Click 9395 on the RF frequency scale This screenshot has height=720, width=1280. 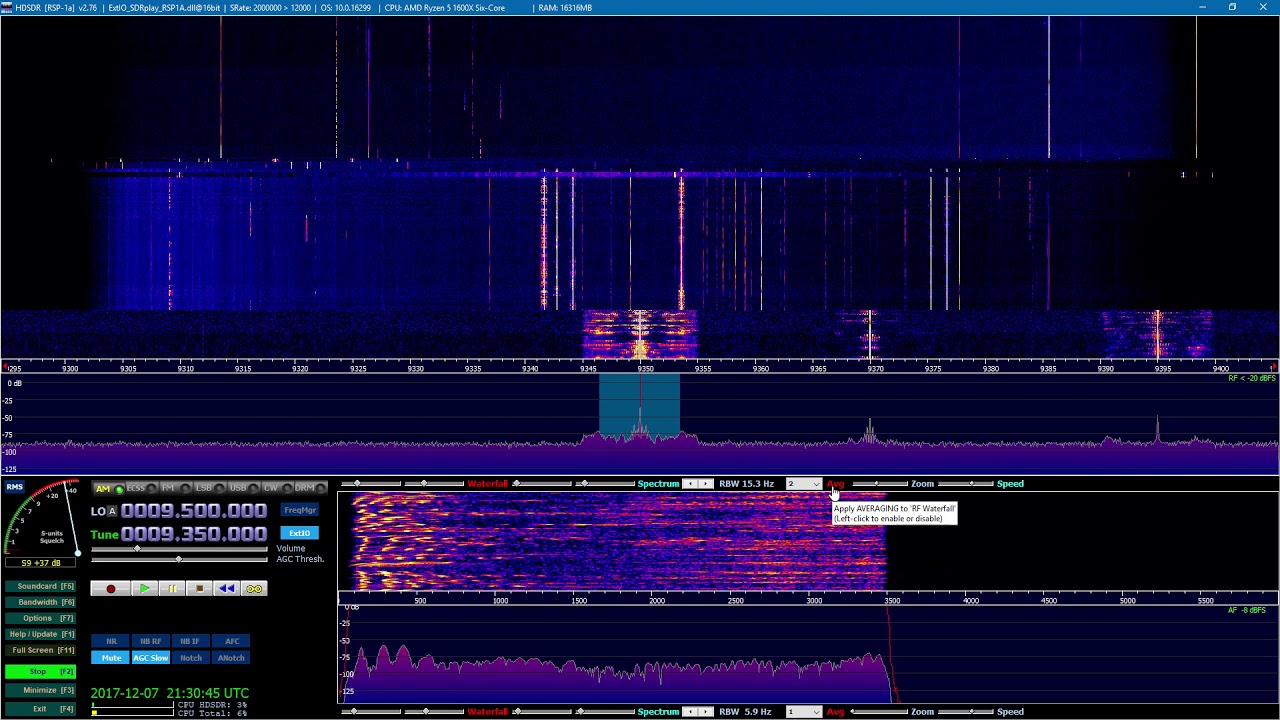point(1162,369)
